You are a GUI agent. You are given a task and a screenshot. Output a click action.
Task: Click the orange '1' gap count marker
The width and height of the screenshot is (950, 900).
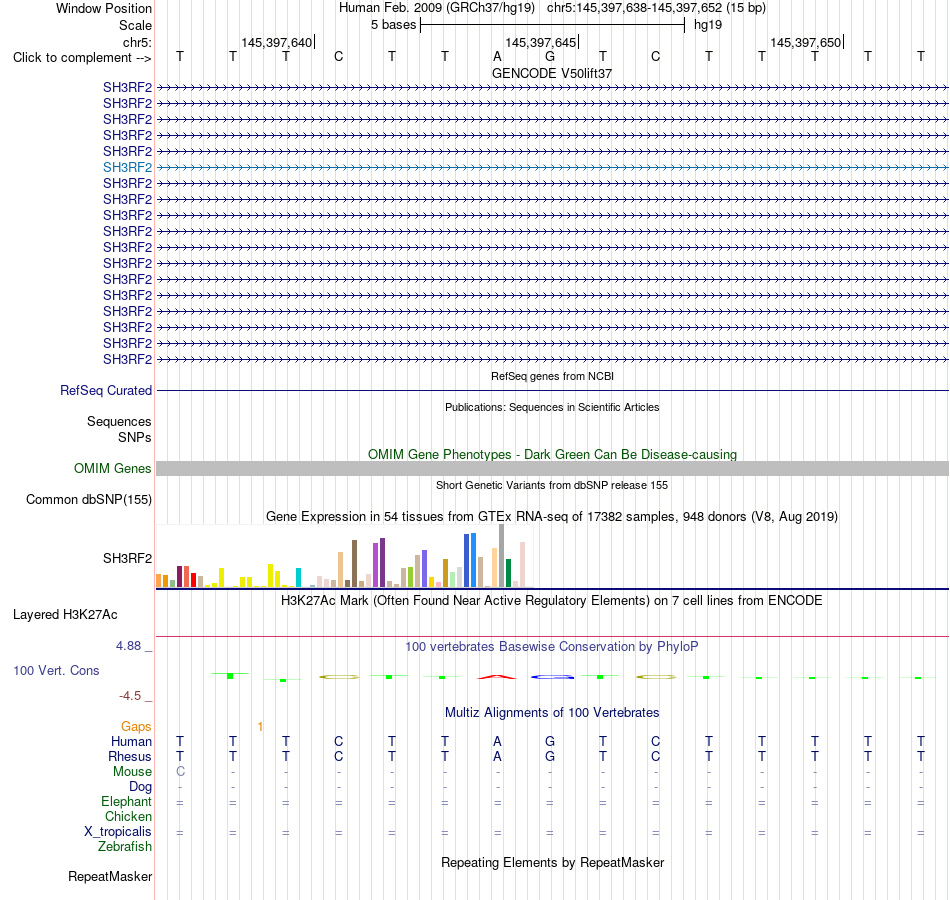[260, 726]
